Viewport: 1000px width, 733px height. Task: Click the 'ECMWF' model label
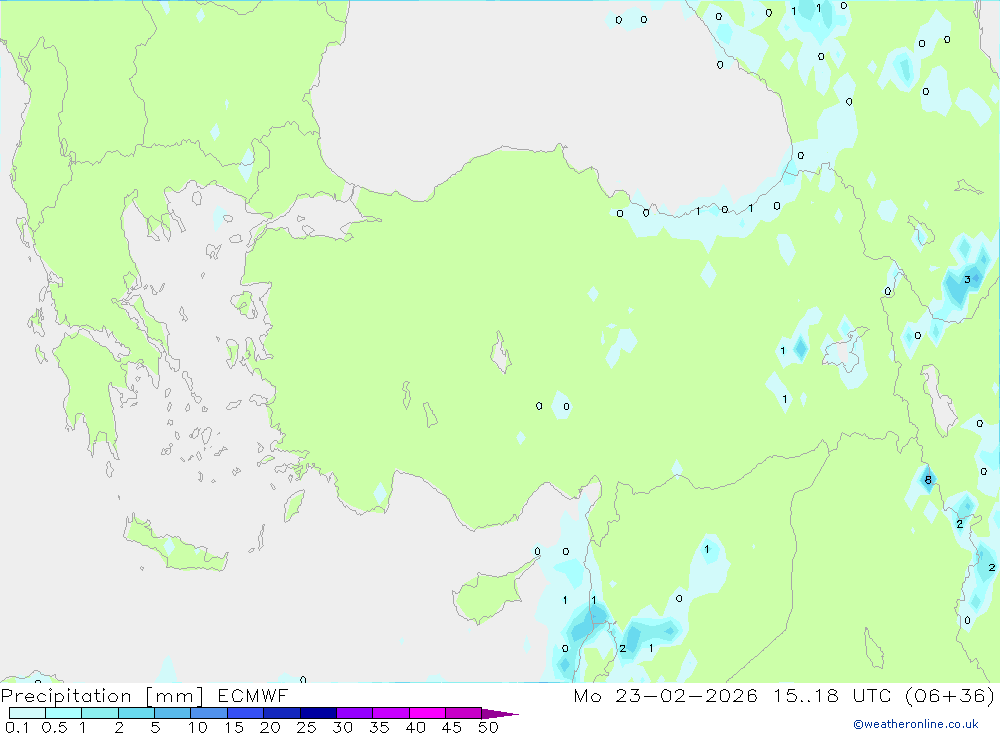click(253, 695)
